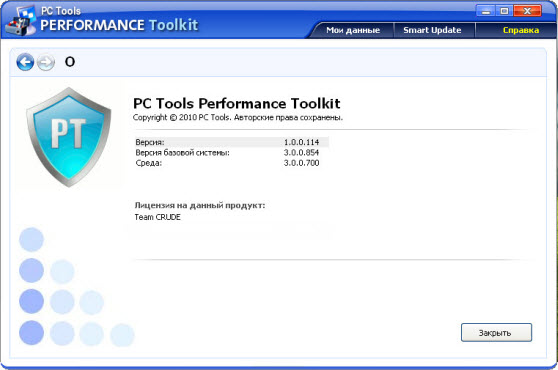The height and width of the screenshot is (370, 558).
Task: Switch to the Smart Update tab
Action: point(432,30)
